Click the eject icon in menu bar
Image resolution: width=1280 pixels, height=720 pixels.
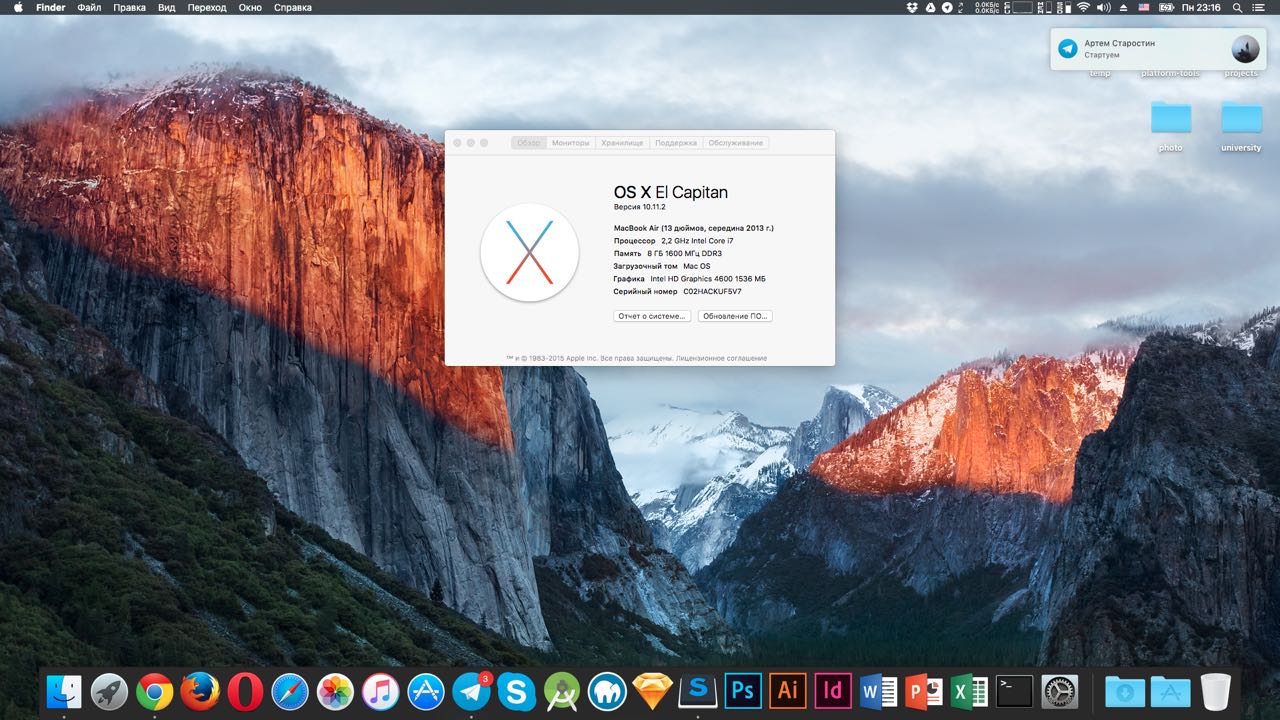pos(1124,7)
